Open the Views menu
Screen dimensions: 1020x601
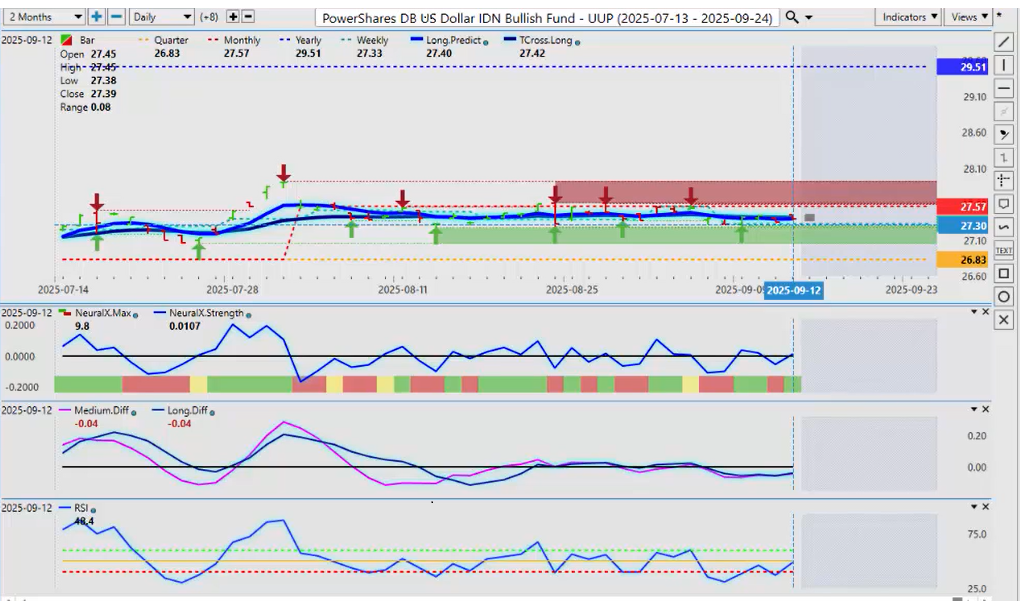(x=967, y=17)
